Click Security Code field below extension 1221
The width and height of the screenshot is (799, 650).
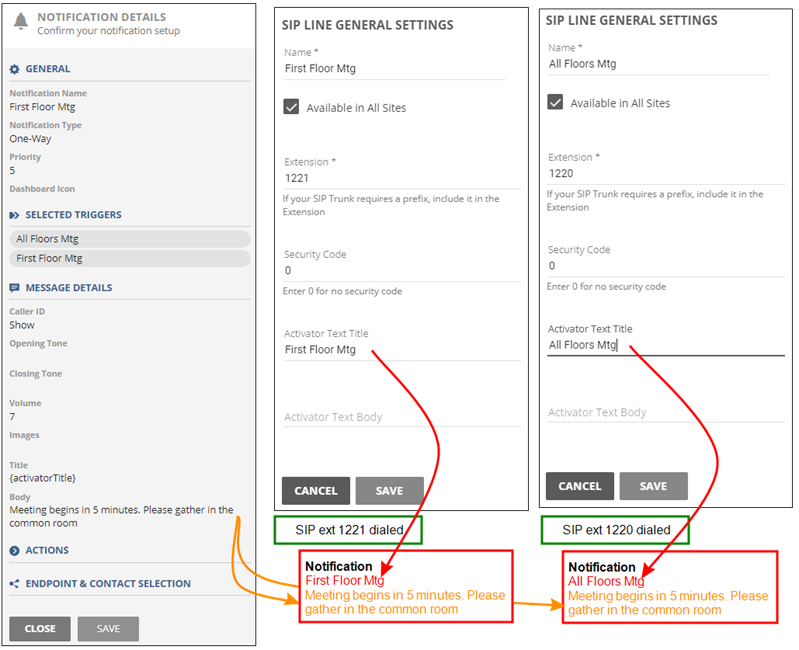tap(402, 270)
